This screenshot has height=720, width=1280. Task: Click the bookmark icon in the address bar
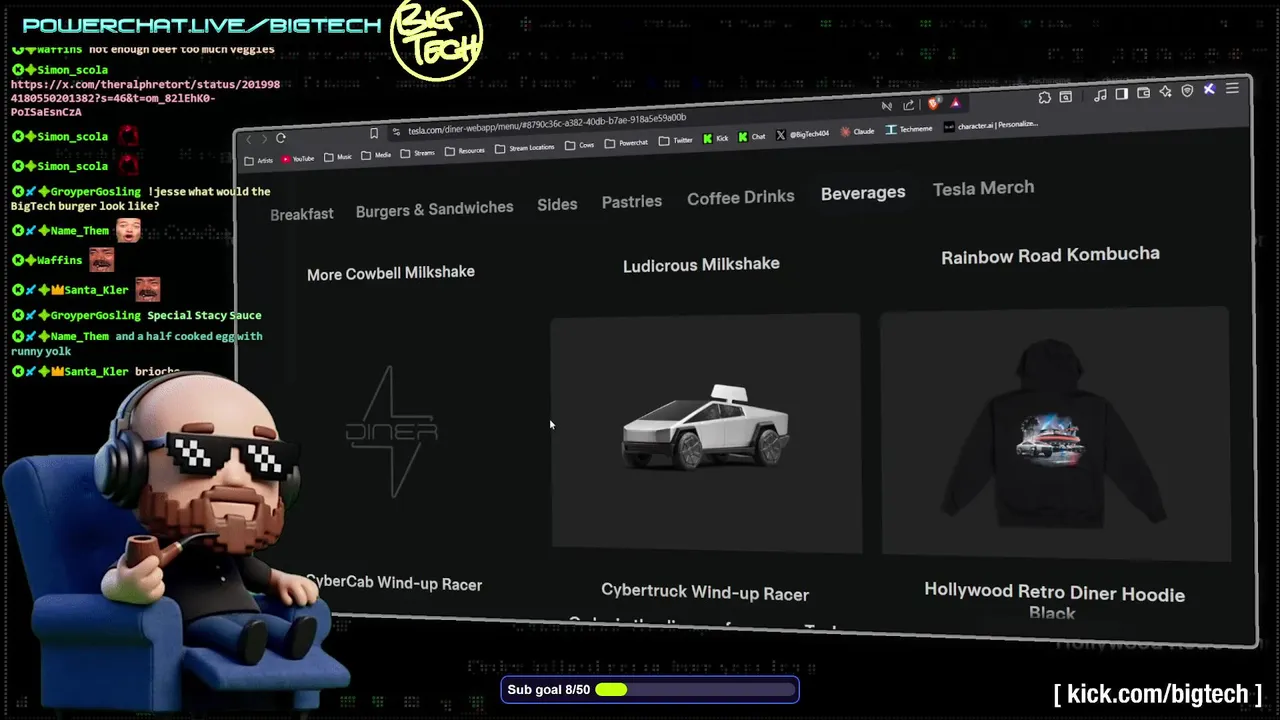tap(374, 133)
